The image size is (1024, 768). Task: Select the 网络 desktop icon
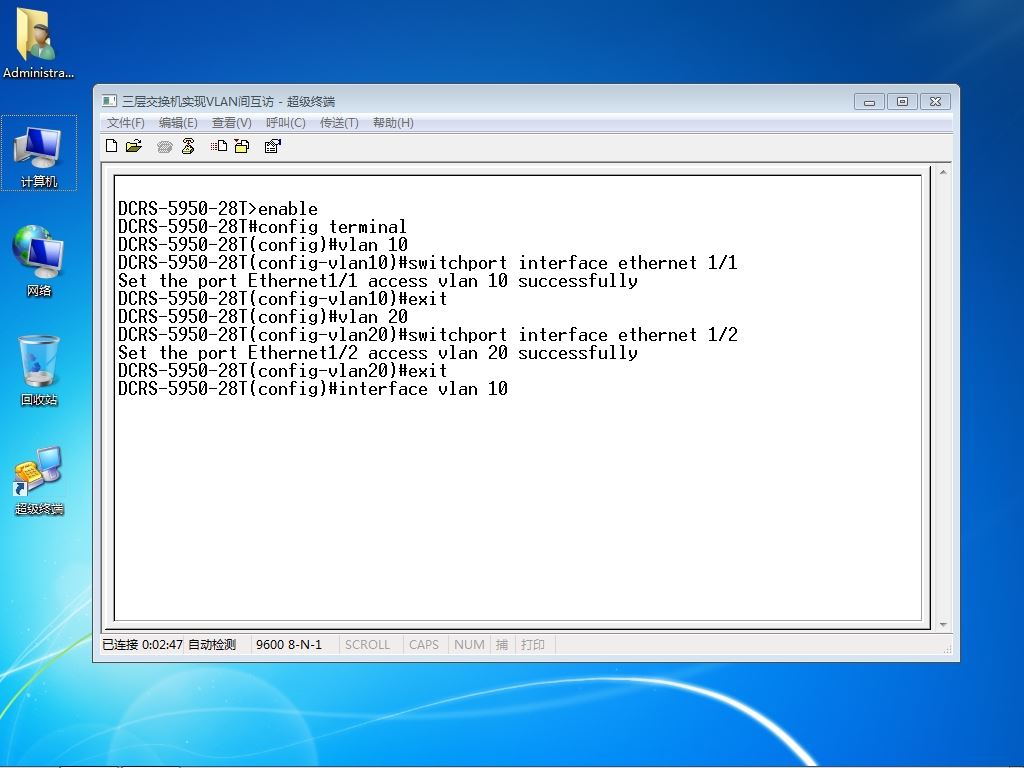tap(39, 261)
